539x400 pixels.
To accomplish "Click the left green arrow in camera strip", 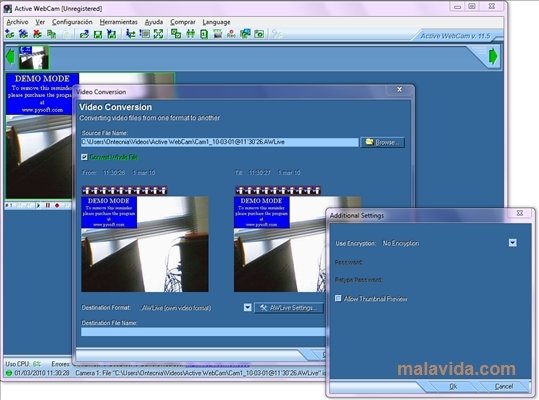I will [x=11, y=56].
